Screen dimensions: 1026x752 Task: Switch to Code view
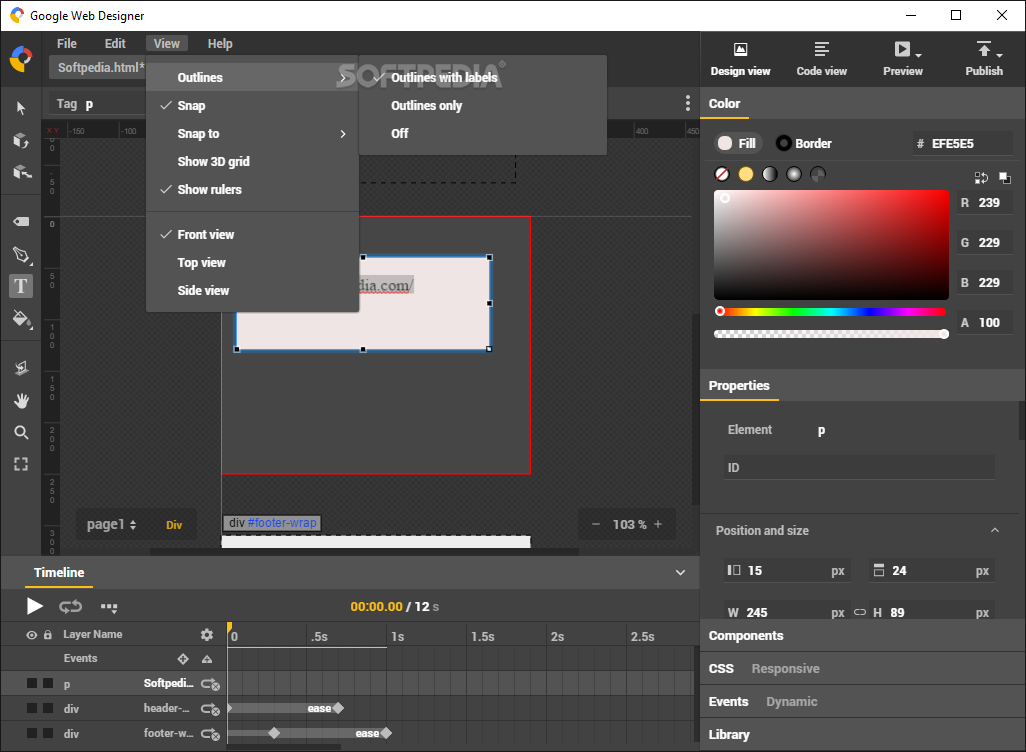click(821, 59)
